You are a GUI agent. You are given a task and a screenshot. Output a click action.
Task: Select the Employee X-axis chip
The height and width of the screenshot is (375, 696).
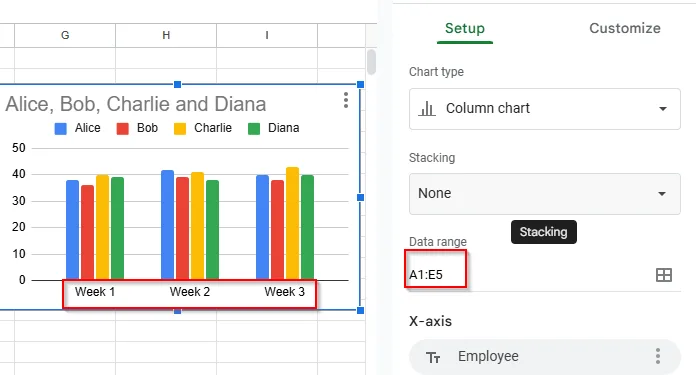(545, 356)
